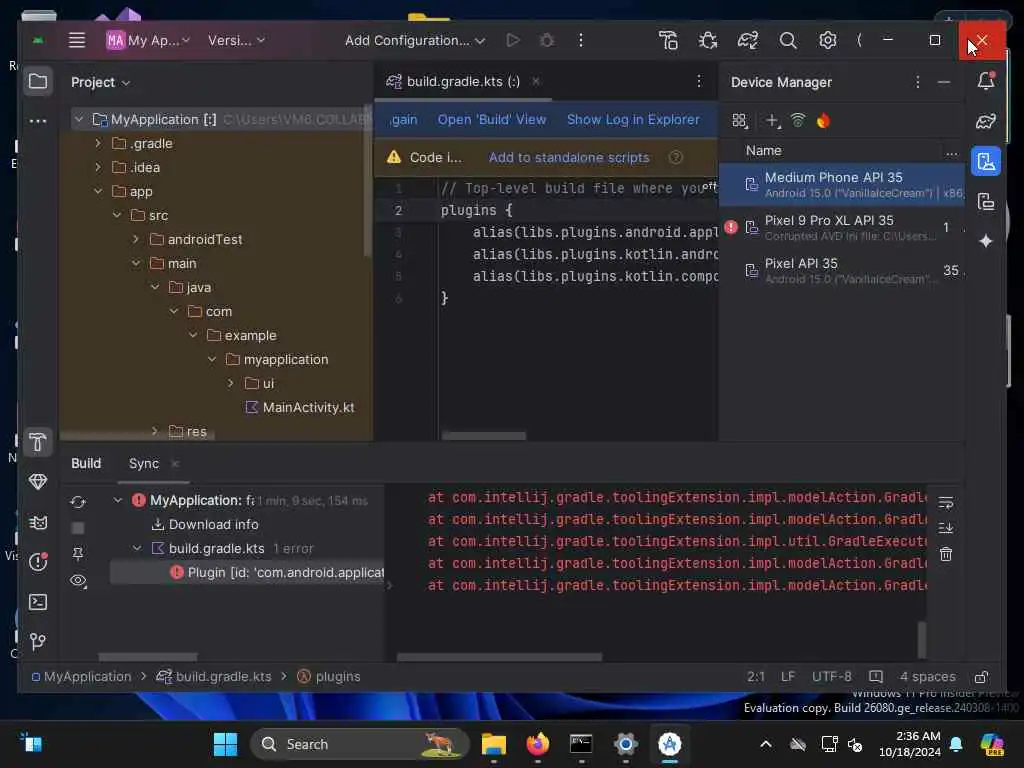Open IDE settings gear icon
The height and width of the screenshot is (768, 1024).
tap(827, 40)
